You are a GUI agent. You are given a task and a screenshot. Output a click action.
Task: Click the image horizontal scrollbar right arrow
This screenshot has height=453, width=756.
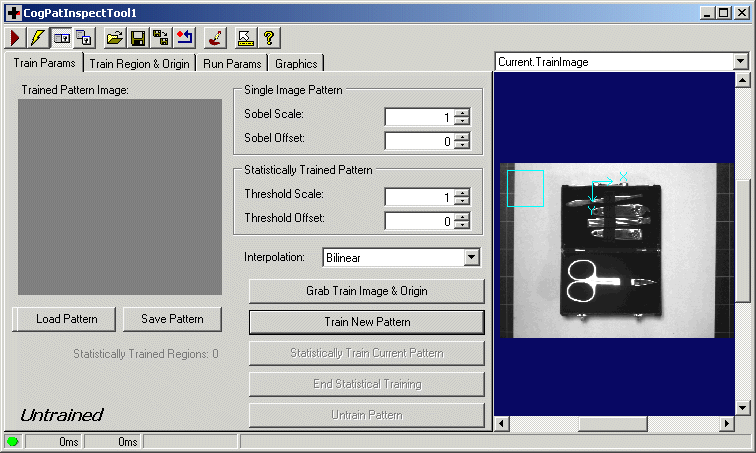727,424
